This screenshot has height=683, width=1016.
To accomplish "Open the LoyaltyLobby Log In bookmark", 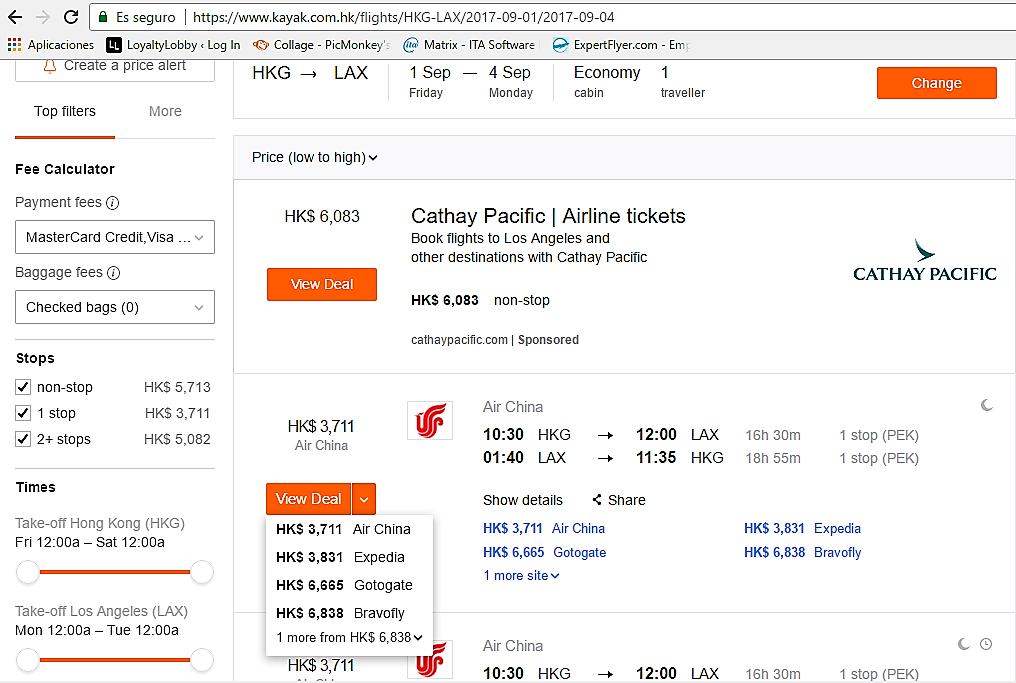I will [174, 45].
